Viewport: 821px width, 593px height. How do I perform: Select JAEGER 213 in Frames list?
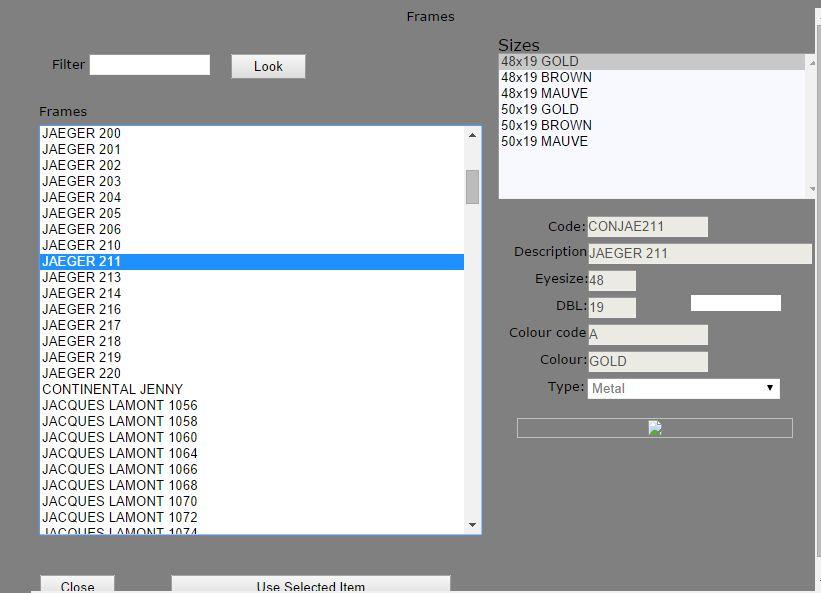252,277
